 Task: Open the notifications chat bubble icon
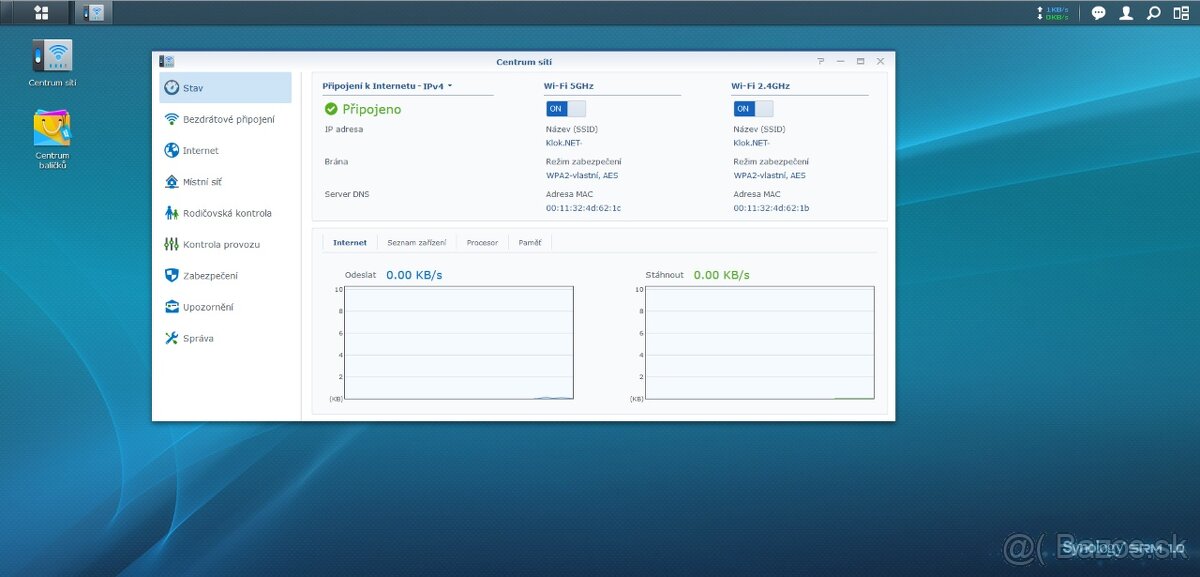(x=1099, y=13)
